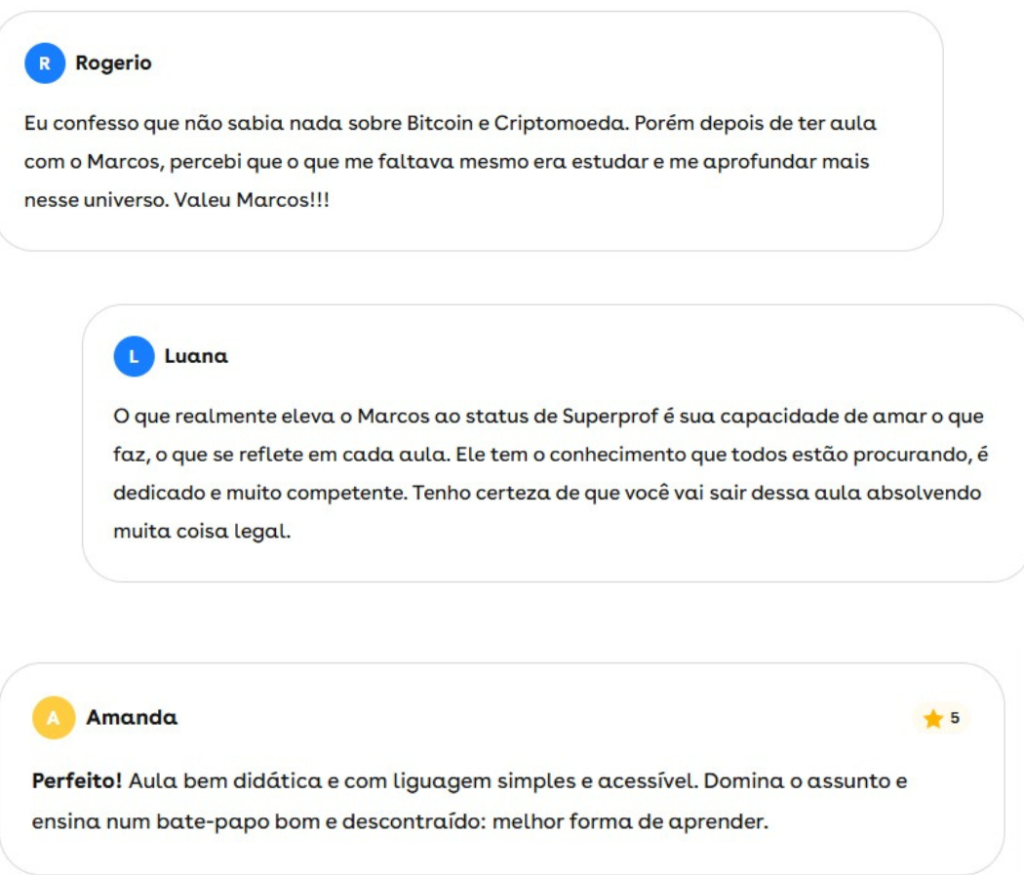Select the reviewer name Amanda
This screenshot has height=875, width=1024.
[132, 718]
